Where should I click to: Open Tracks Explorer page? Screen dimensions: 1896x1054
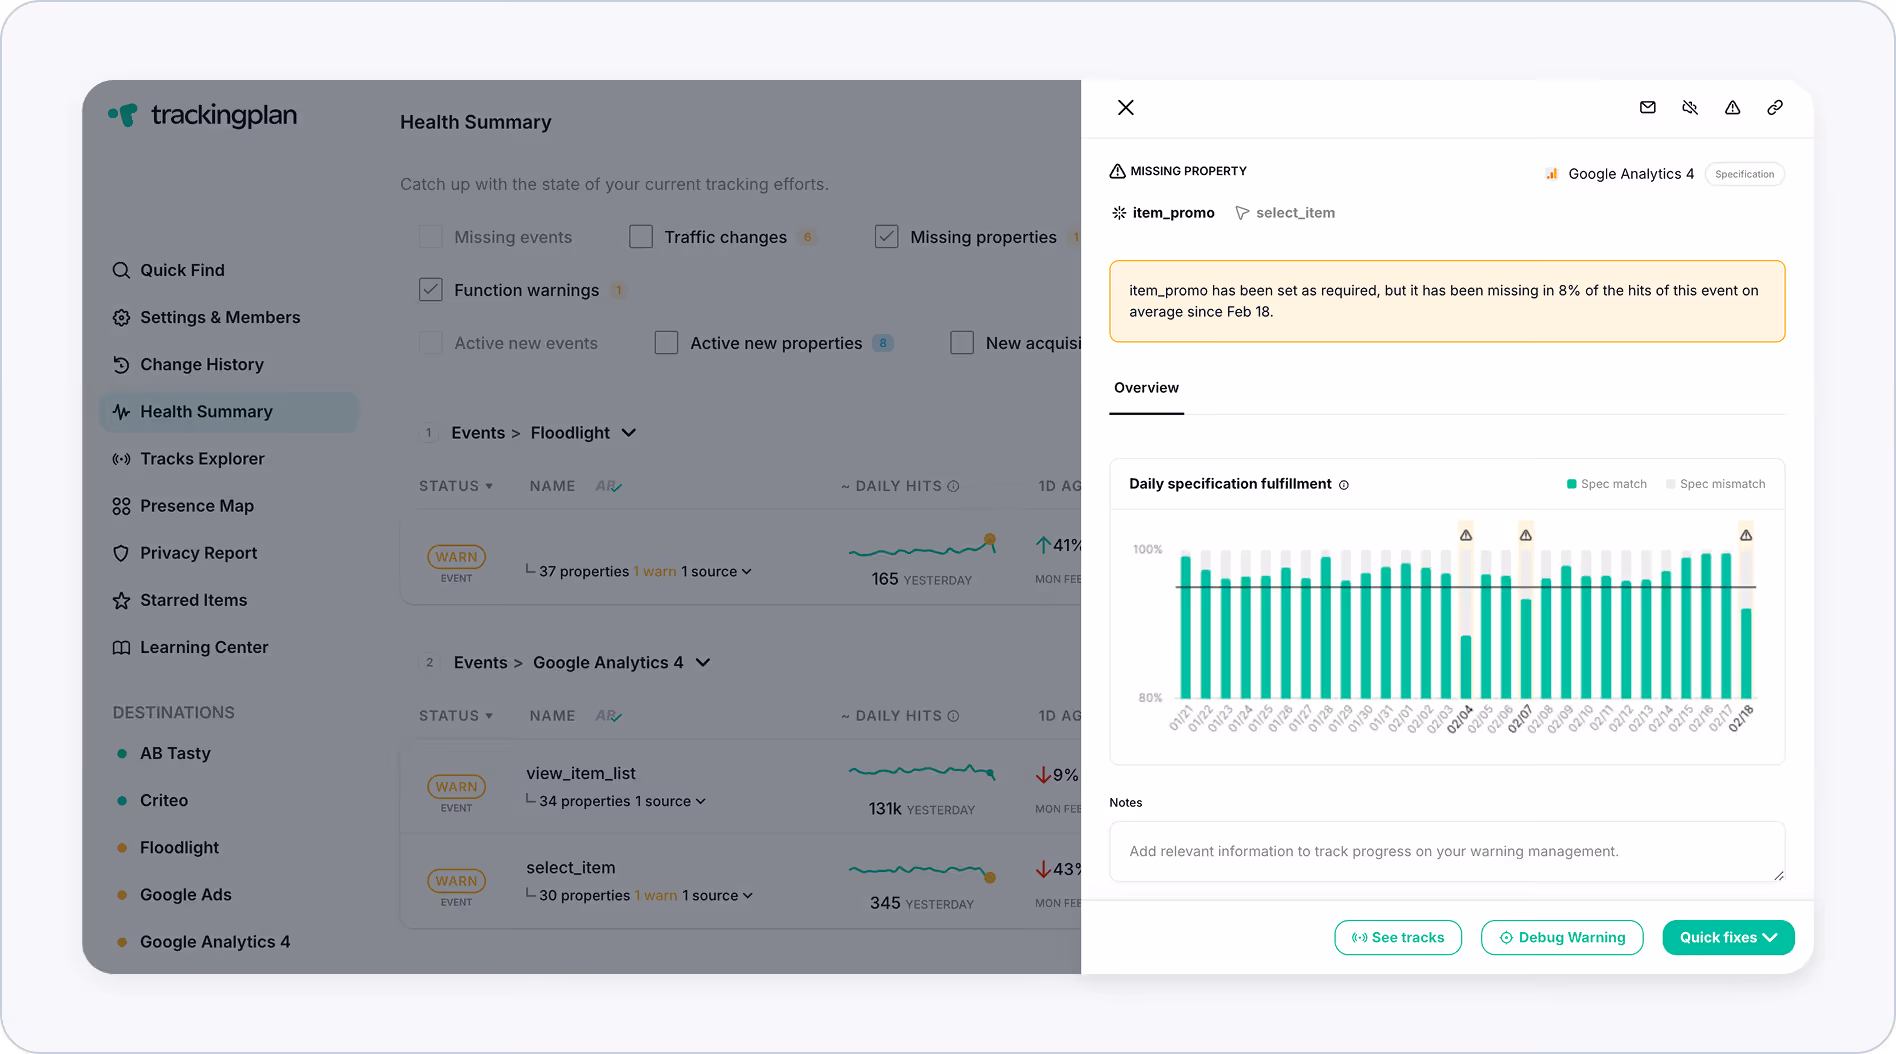pyautogui.click(x=202, y=459)
